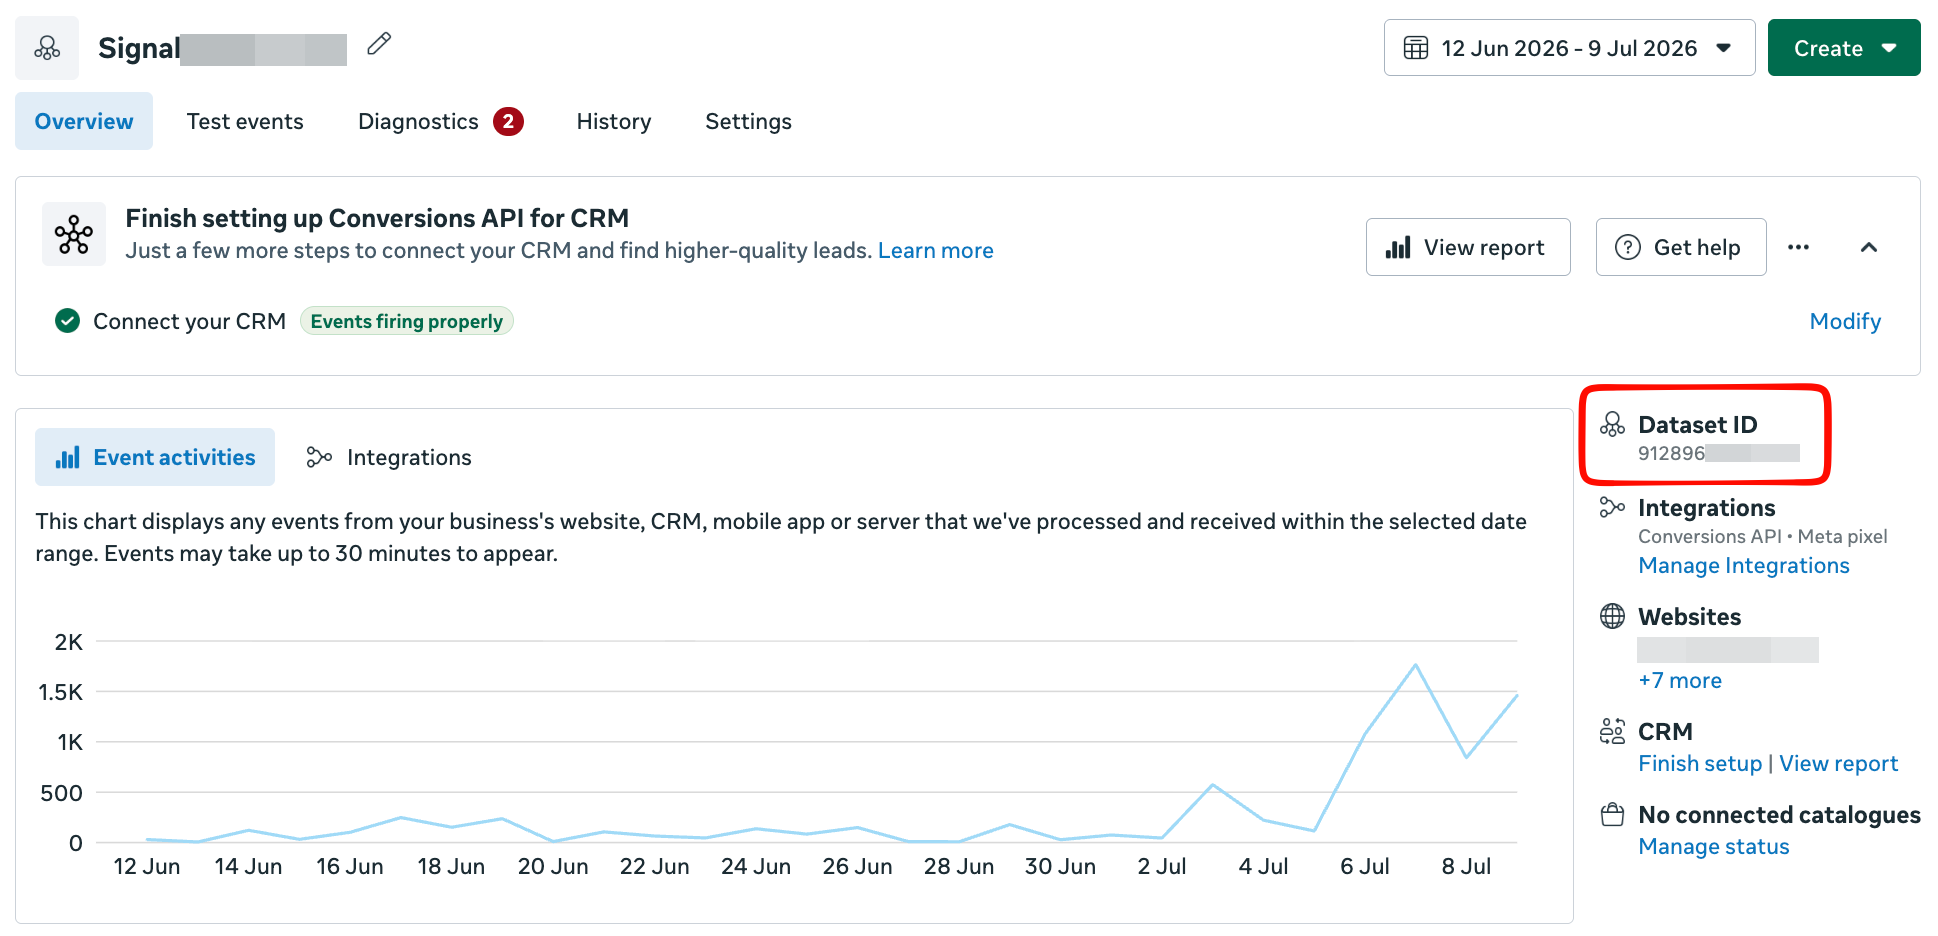Open the Manage status link
This screenshot has width=1938, height=936.
coord(1713,846)
